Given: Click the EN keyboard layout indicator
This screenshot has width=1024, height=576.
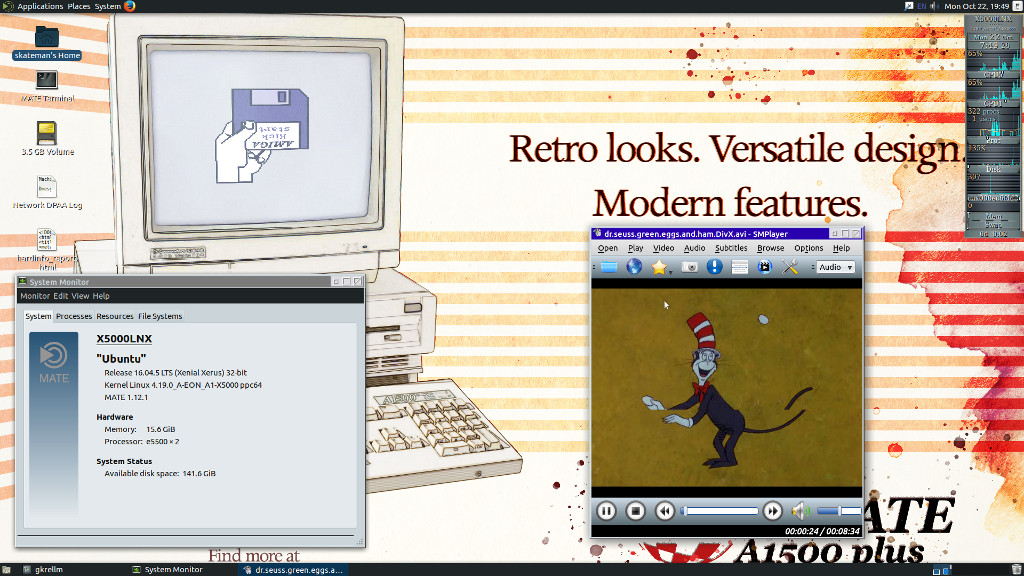Looking at the screenshot, I should pyautogui.click(x=921, y=6).
